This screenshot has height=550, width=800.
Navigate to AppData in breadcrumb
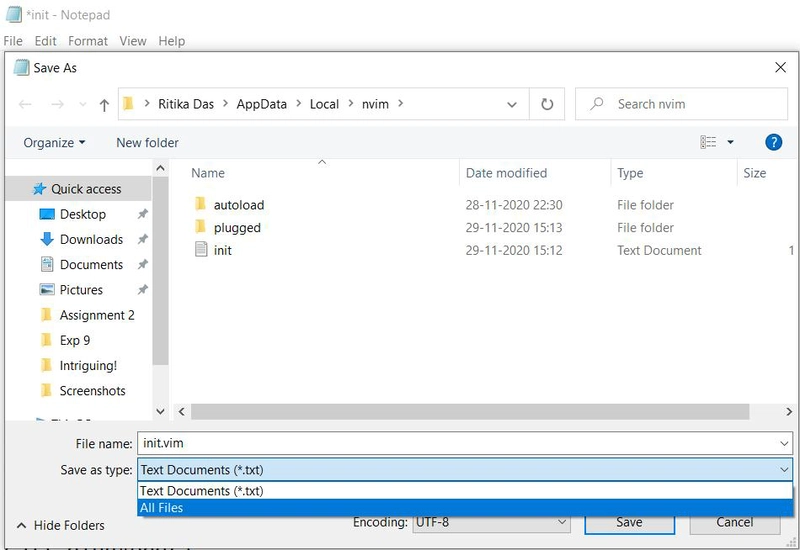(261, 104)
